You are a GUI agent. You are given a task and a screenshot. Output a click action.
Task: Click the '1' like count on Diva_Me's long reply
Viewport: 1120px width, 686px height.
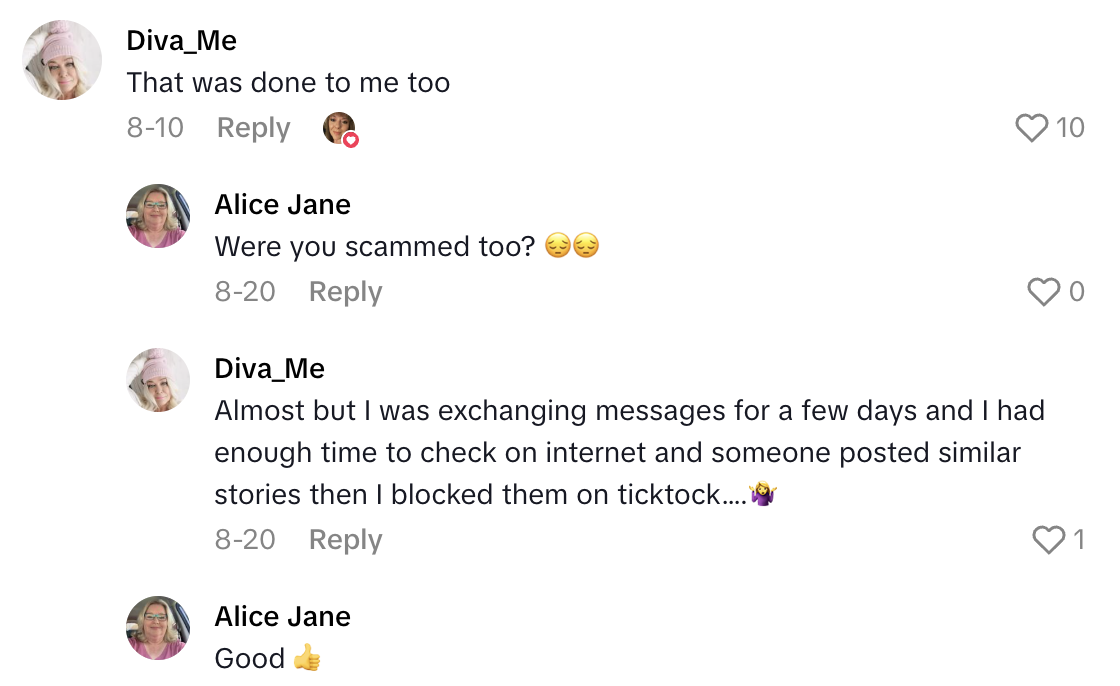coord(1080,540)
